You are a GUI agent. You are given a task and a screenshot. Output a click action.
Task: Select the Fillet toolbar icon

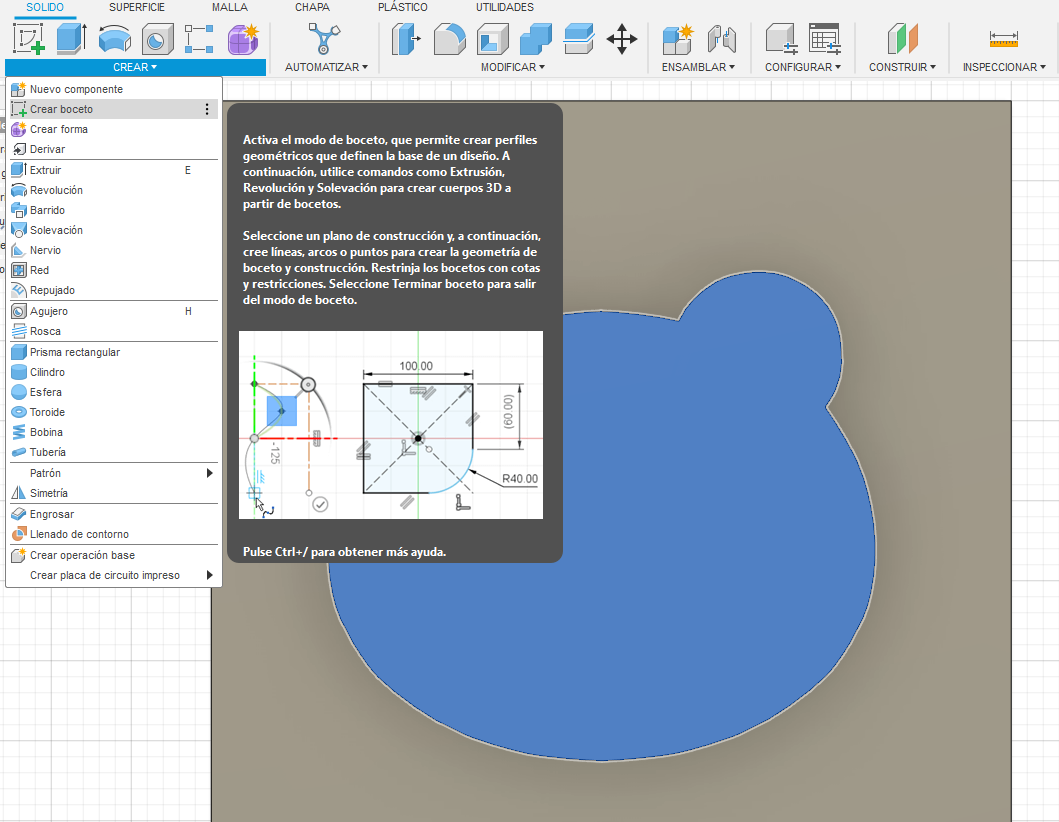pyautogui.click(x=449, y=38)
